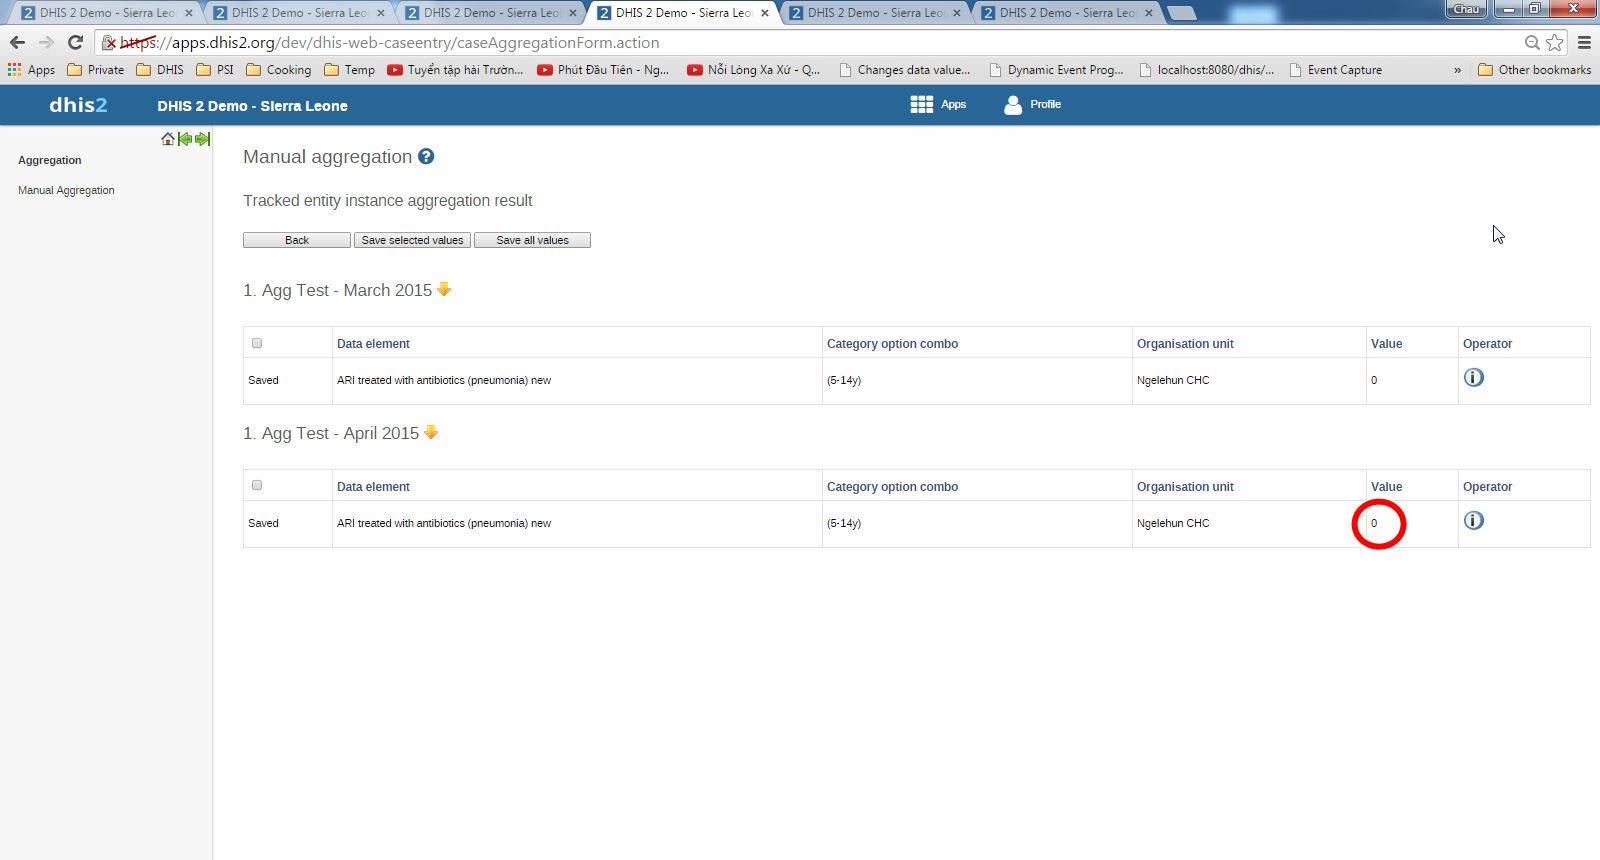The width and height of the screenshot is (1600, 860).
Task: Click the green right-arrow sidebar icon
Action: [x=202, y=139]
